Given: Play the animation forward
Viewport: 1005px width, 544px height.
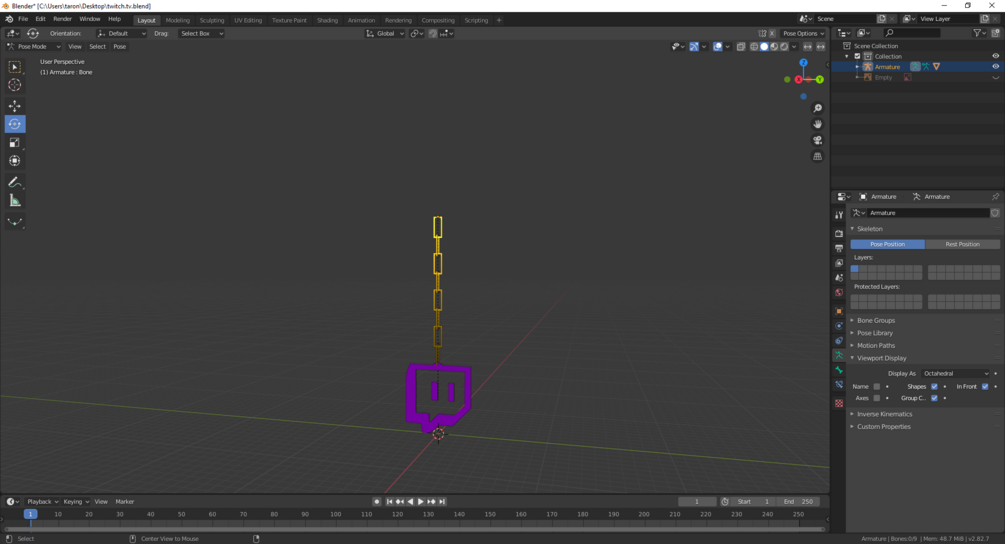Looking at the screenshot, I should (x=420, y=502).
